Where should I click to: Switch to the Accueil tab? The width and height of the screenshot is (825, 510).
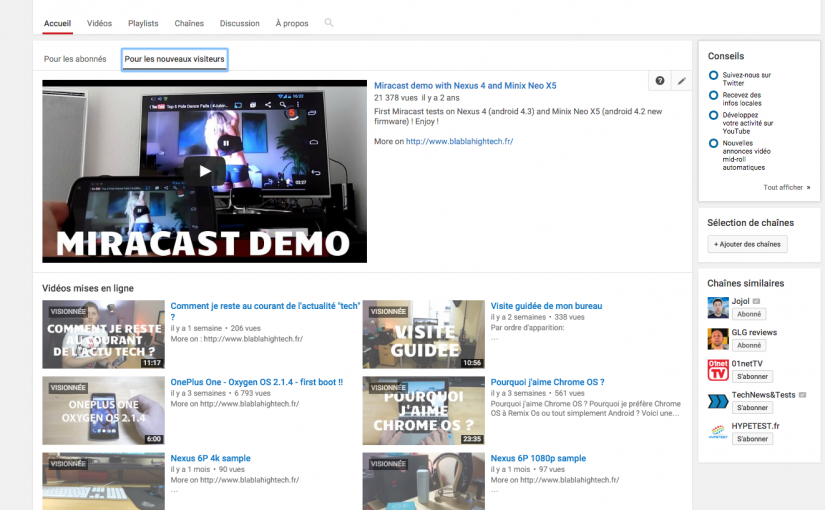(x=57, y=24)
